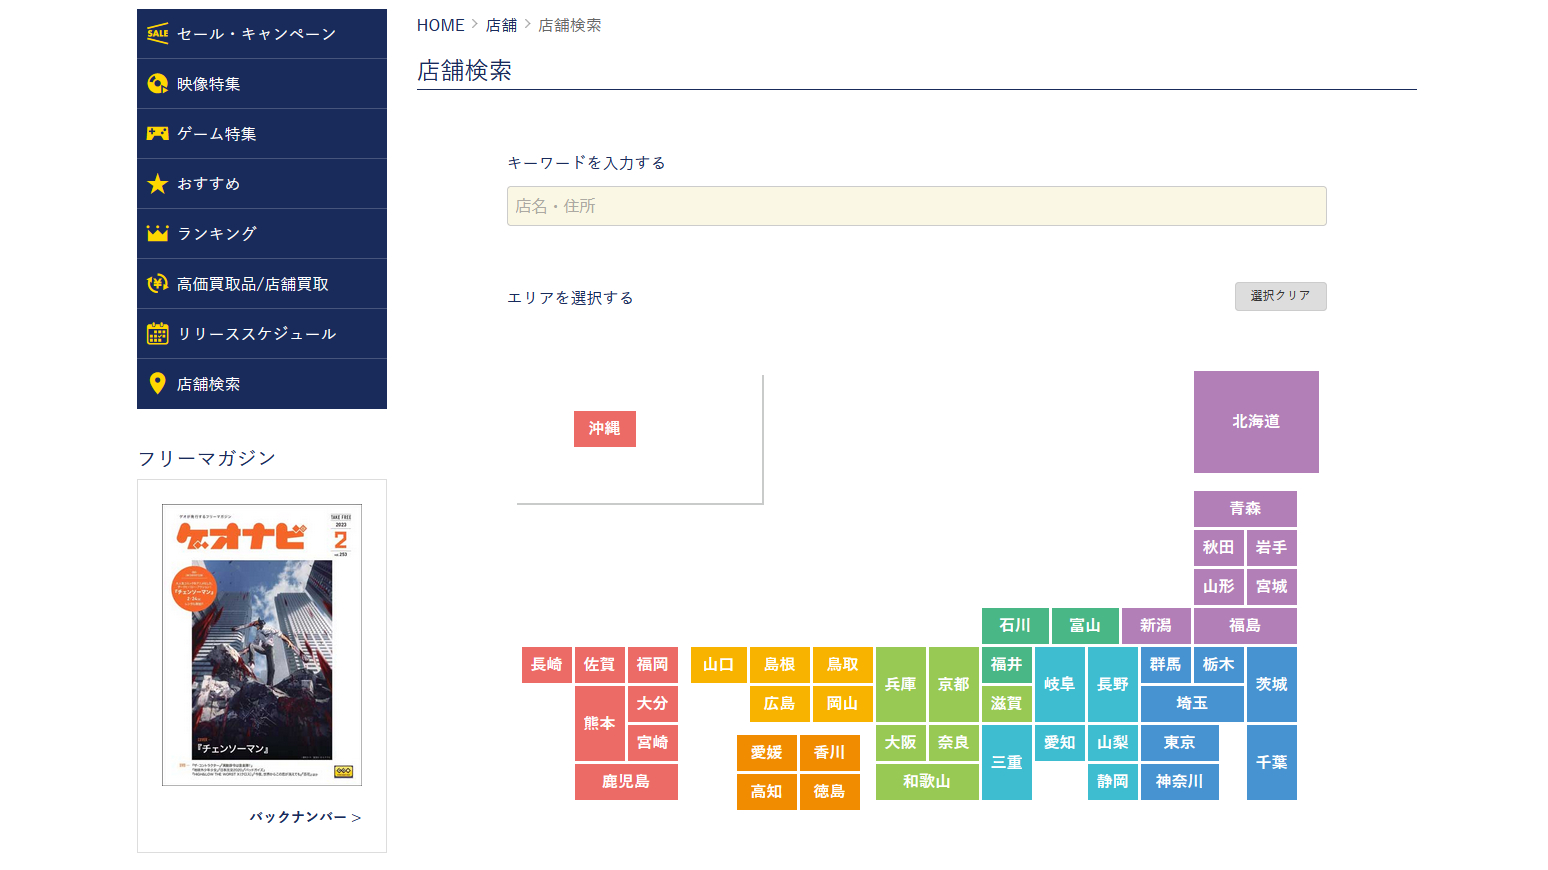The image size is (1548, 870).
Task: Click the game controller icon
Action: pos(157,134)
